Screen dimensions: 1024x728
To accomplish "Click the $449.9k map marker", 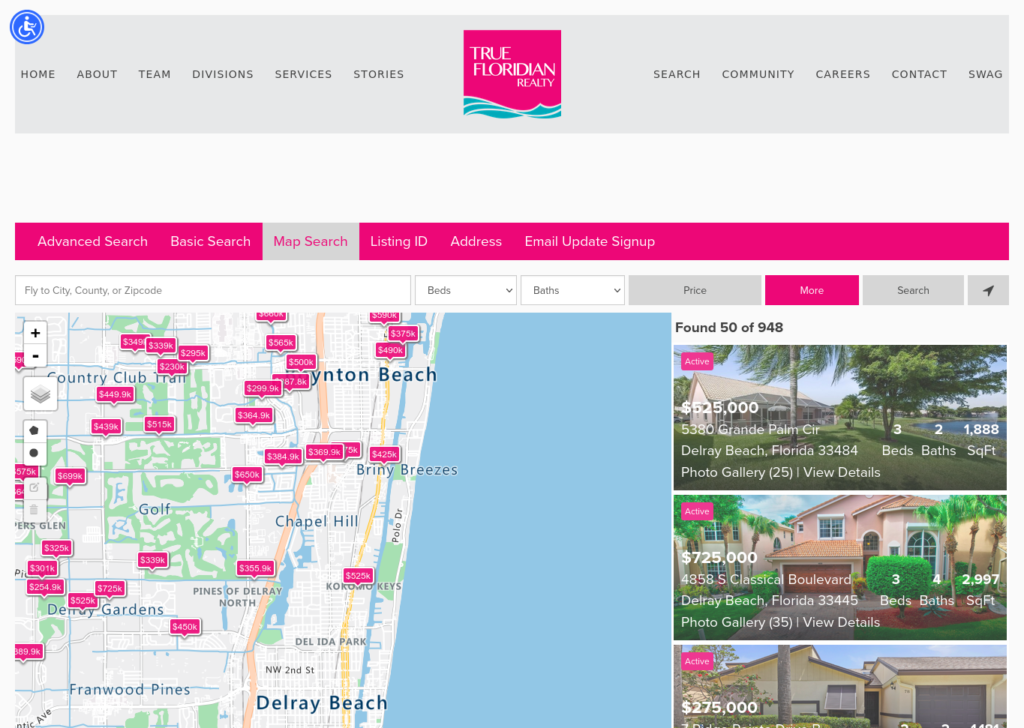I will [115, 394].
